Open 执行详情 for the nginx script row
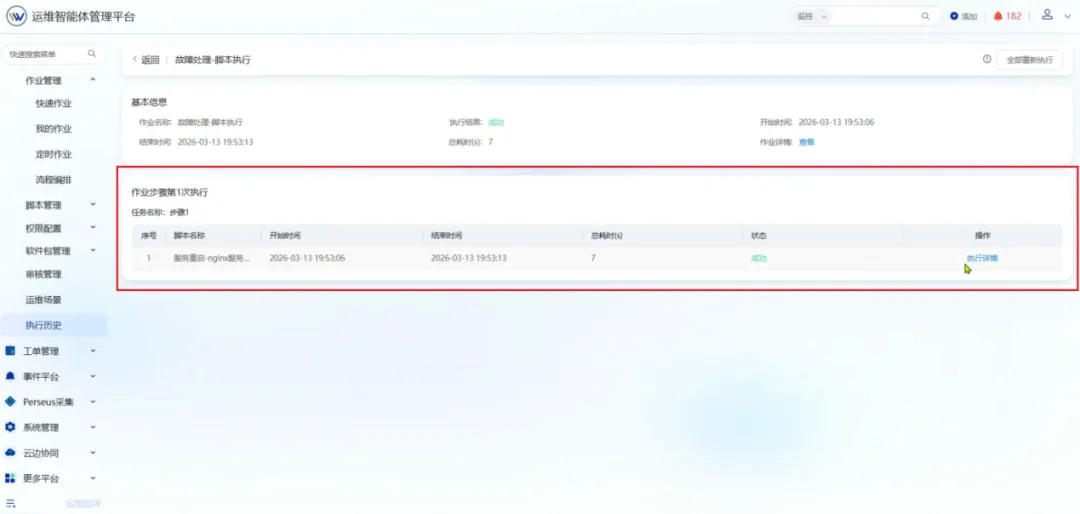1080x514 pixels. coord(982,258)
